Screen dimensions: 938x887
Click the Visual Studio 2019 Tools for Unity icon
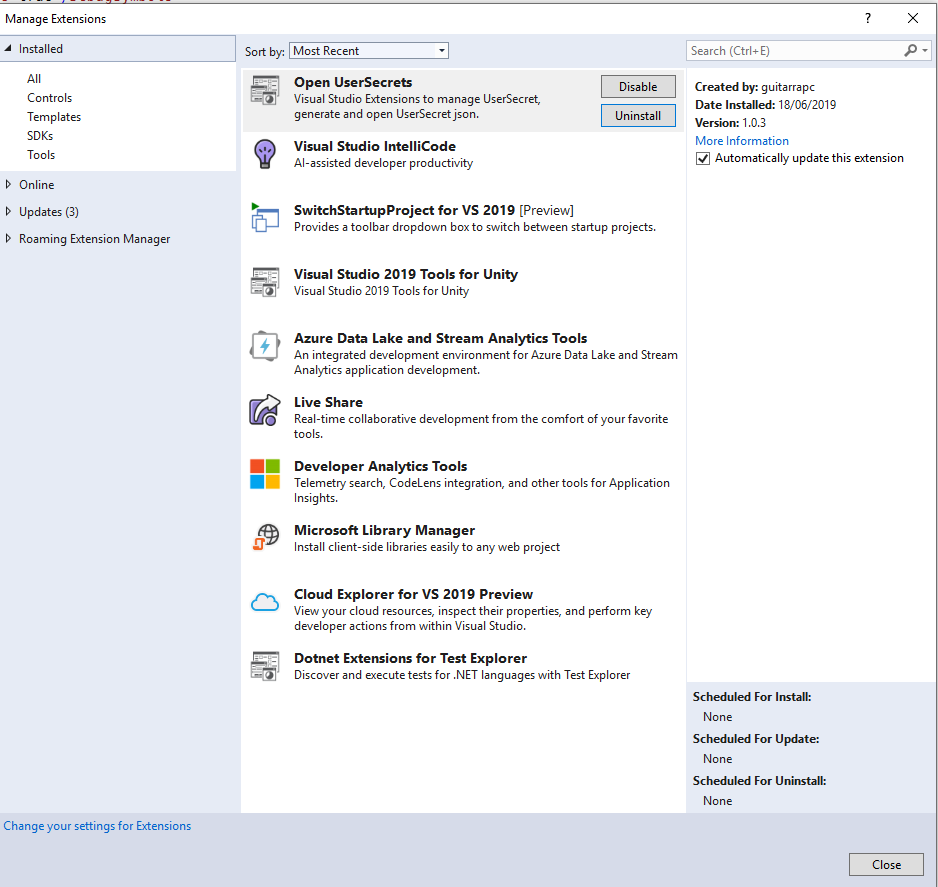264,282
